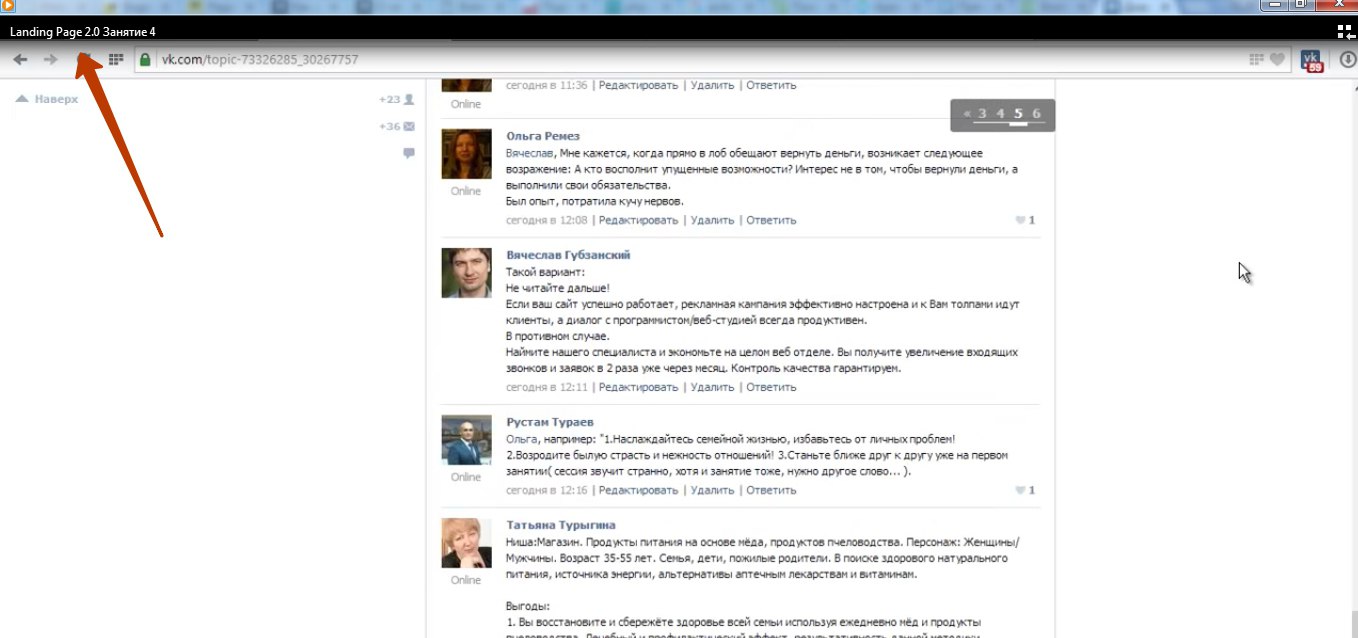Open the VK extension icon with 59 badge
The height and width of the screenshot is (638, 1358).
1312,61
